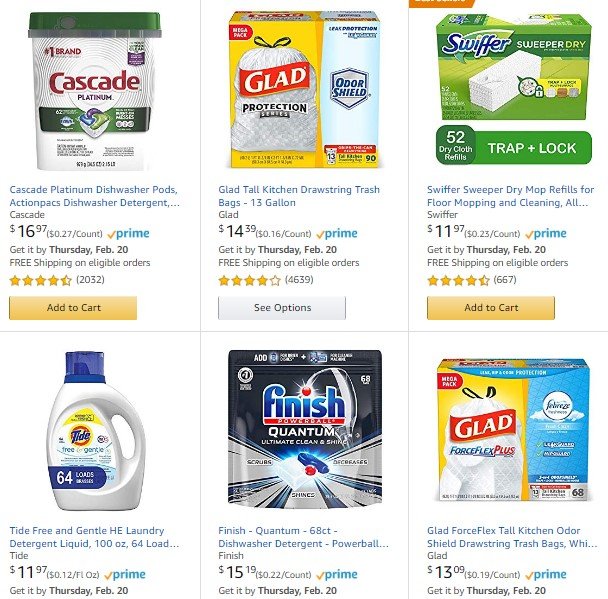Add Swiffer Sweeper refills to cart
This screenshot has width=608, height=599.
[491, 308]
